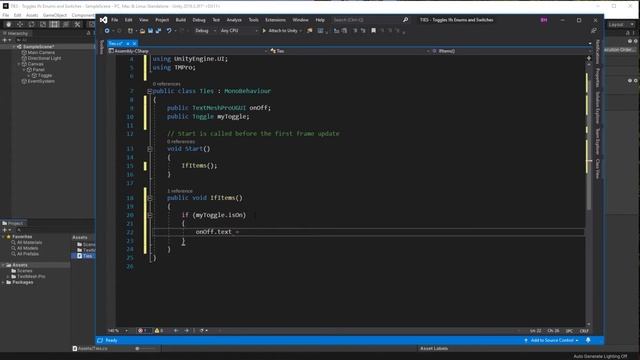Open Visual Studio Build menu
640x360 pixels.
tap(181, 20)
